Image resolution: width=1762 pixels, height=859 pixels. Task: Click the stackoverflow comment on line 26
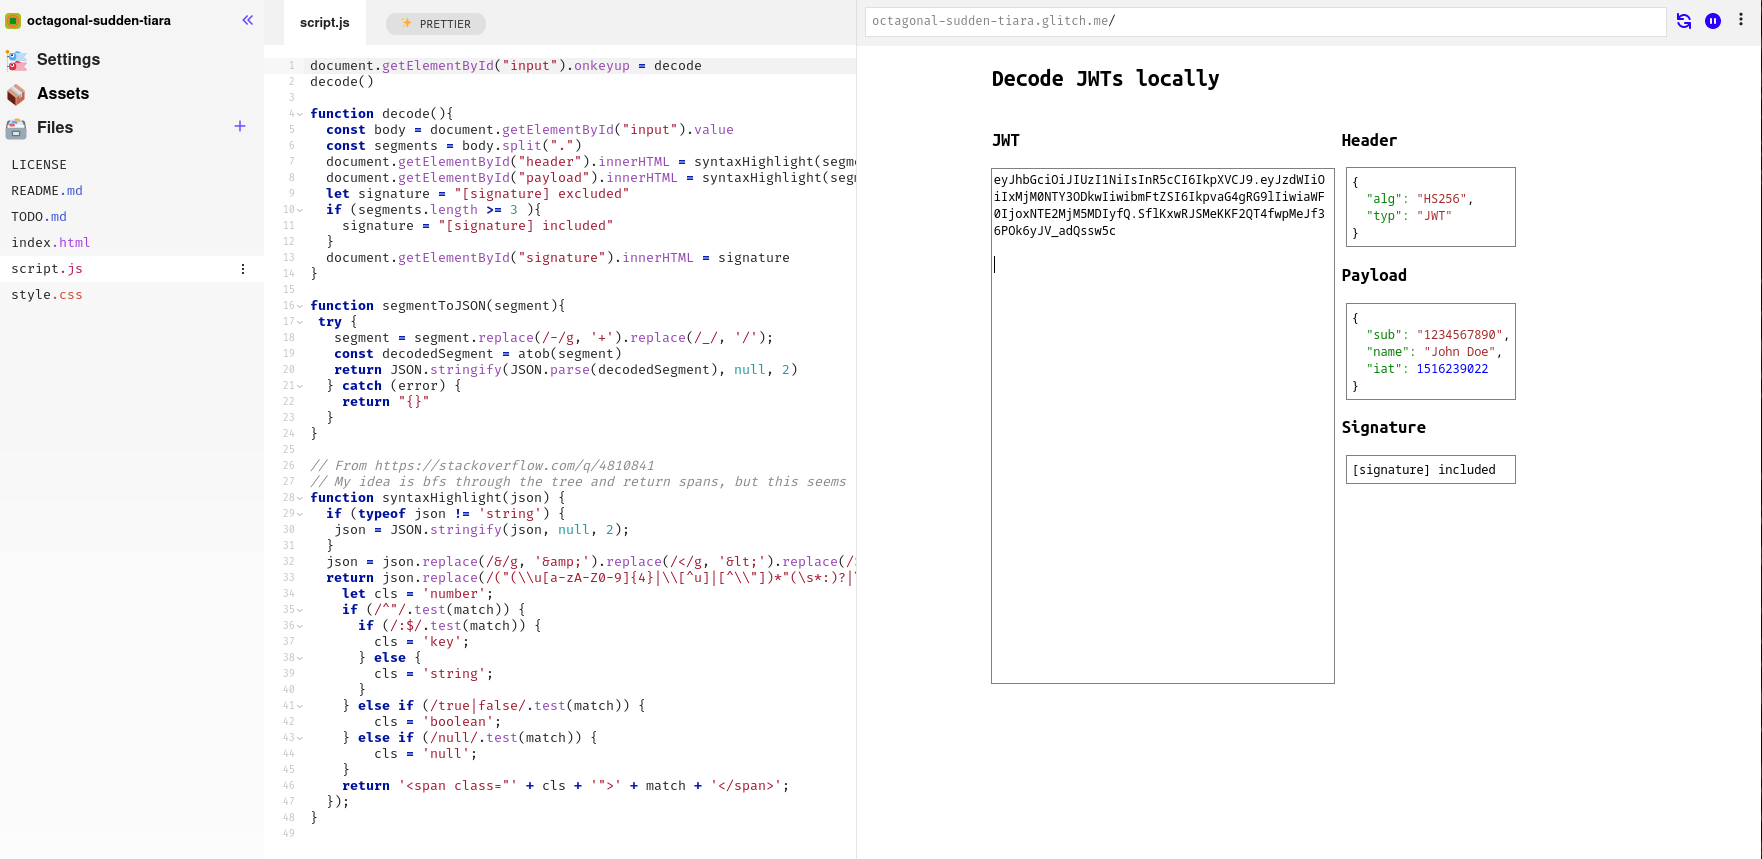tap(482, 466)
